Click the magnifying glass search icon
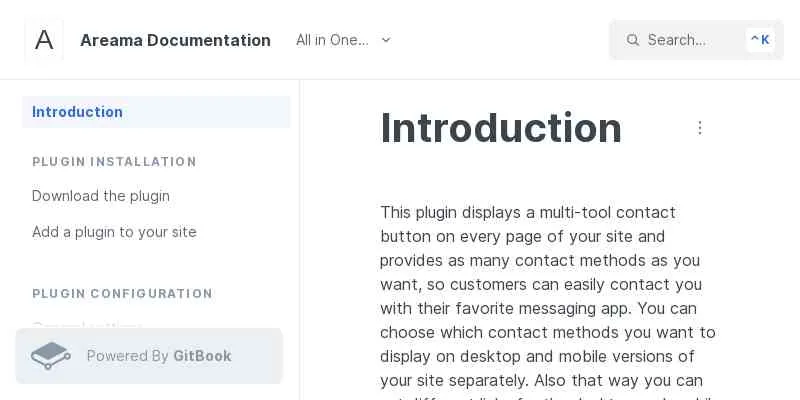The height and width of the screenshot is (400, 800). 632,40
